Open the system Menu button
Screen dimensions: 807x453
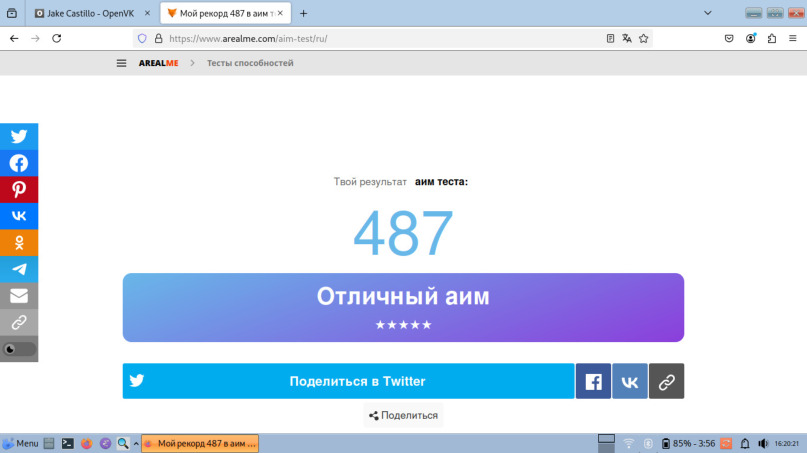20,443
